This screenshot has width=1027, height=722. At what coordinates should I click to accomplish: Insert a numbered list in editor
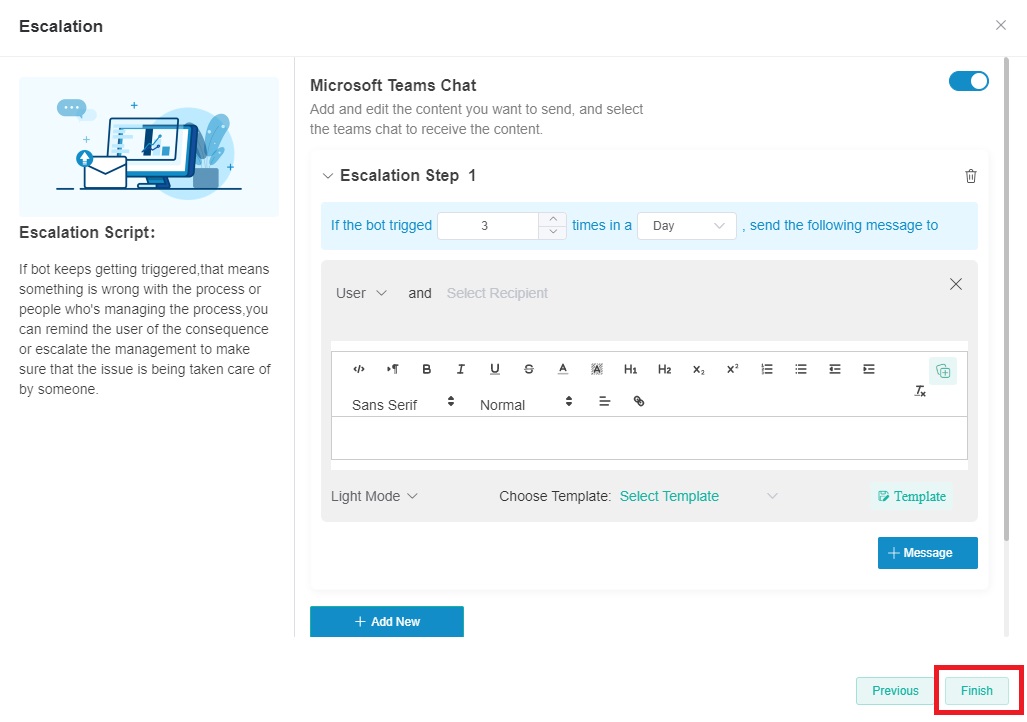click(767, 369)
